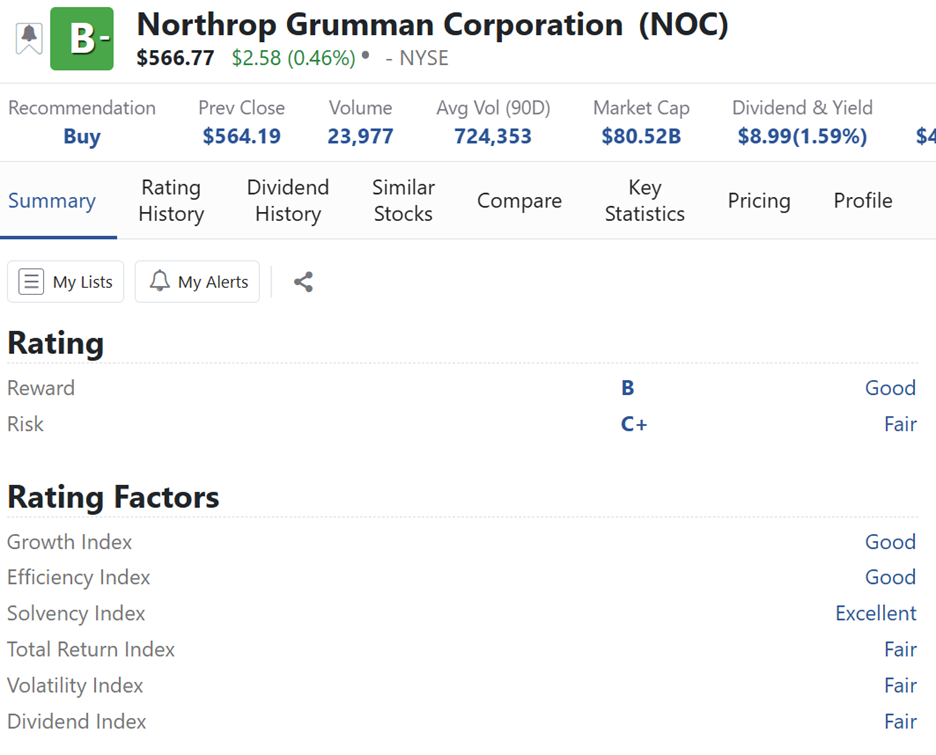936x755 pixels.
Task: Go to the Key Statistics tab
Action: point(645,201)
